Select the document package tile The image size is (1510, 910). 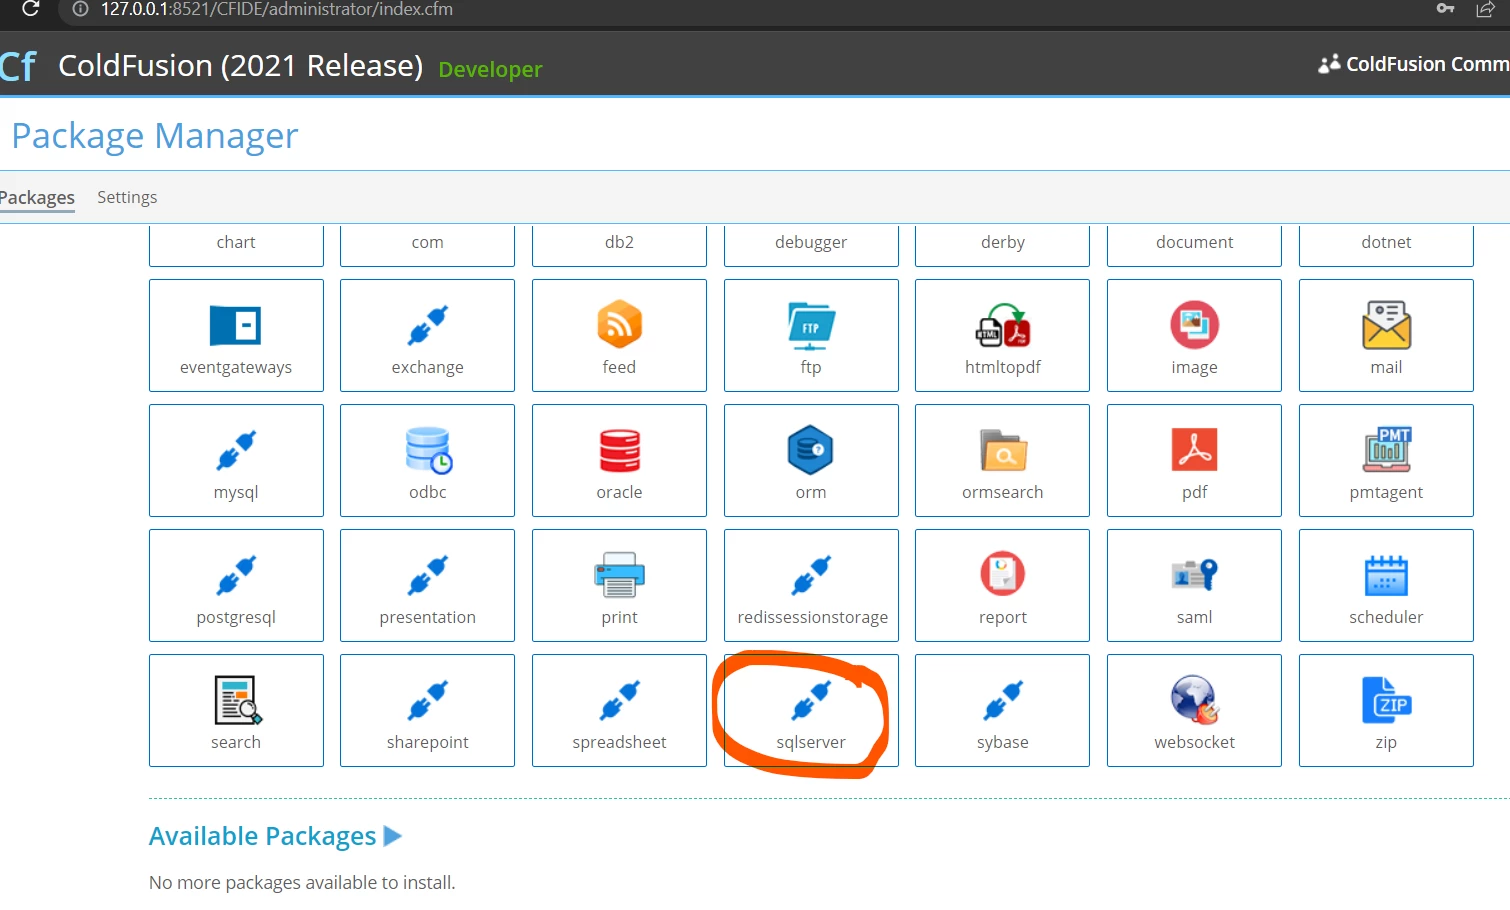point(1194,245)
